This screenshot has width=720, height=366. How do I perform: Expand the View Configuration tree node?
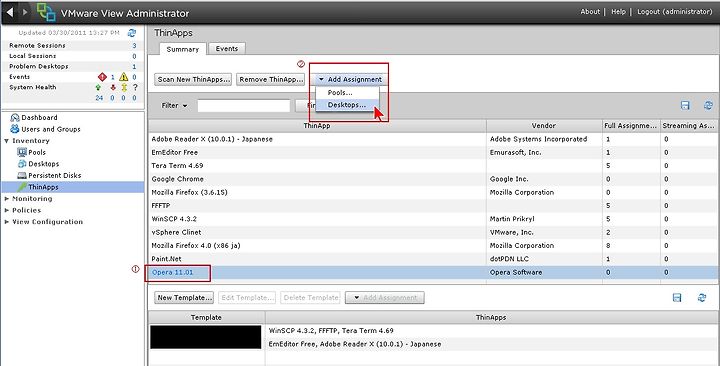point(6,221)
